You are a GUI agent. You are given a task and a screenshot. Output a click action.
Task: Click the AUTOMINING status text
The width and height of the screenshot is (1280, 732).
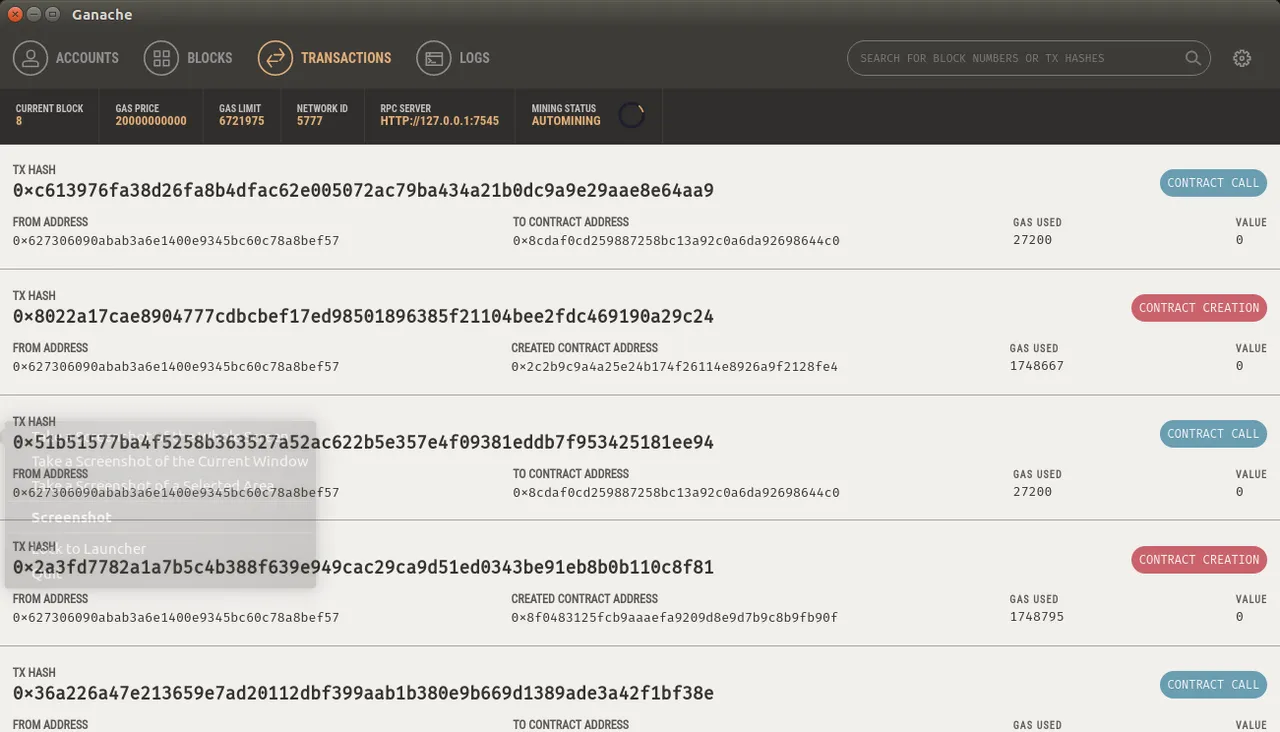click(566, 121)
